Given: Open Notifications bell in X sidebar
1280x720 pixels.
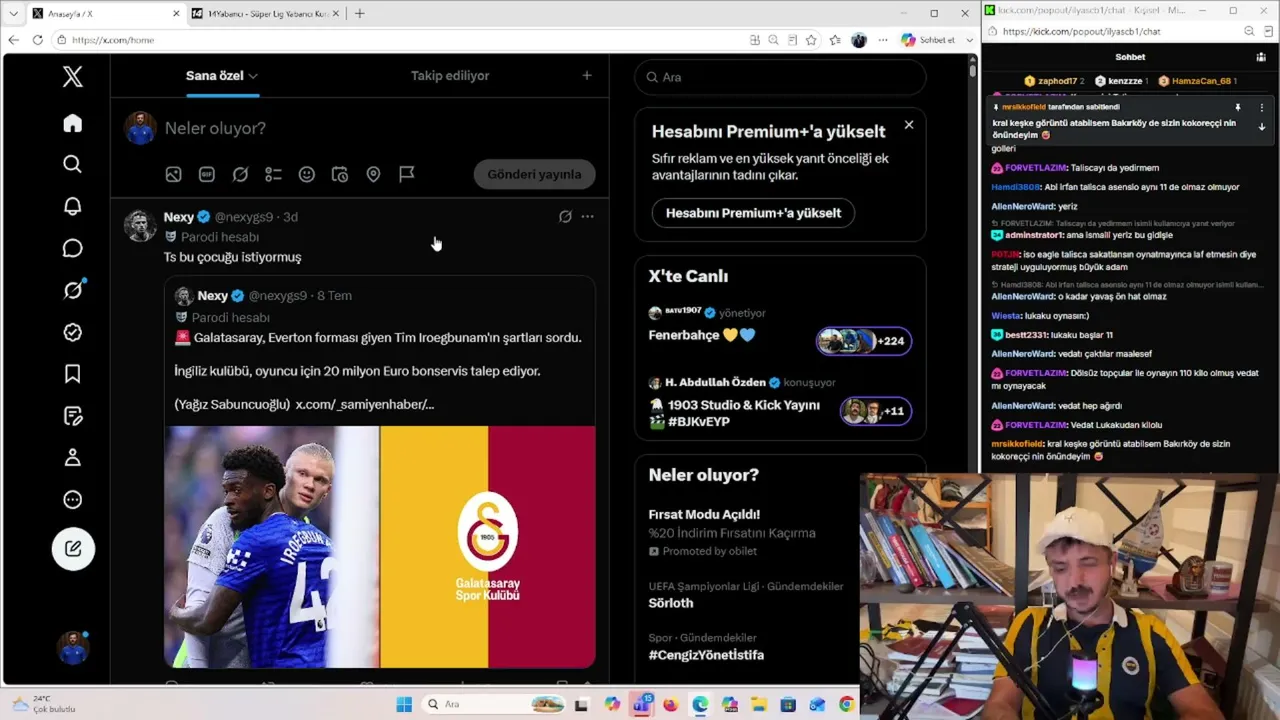Looking at the screenshot, I should tap(73, 206).
